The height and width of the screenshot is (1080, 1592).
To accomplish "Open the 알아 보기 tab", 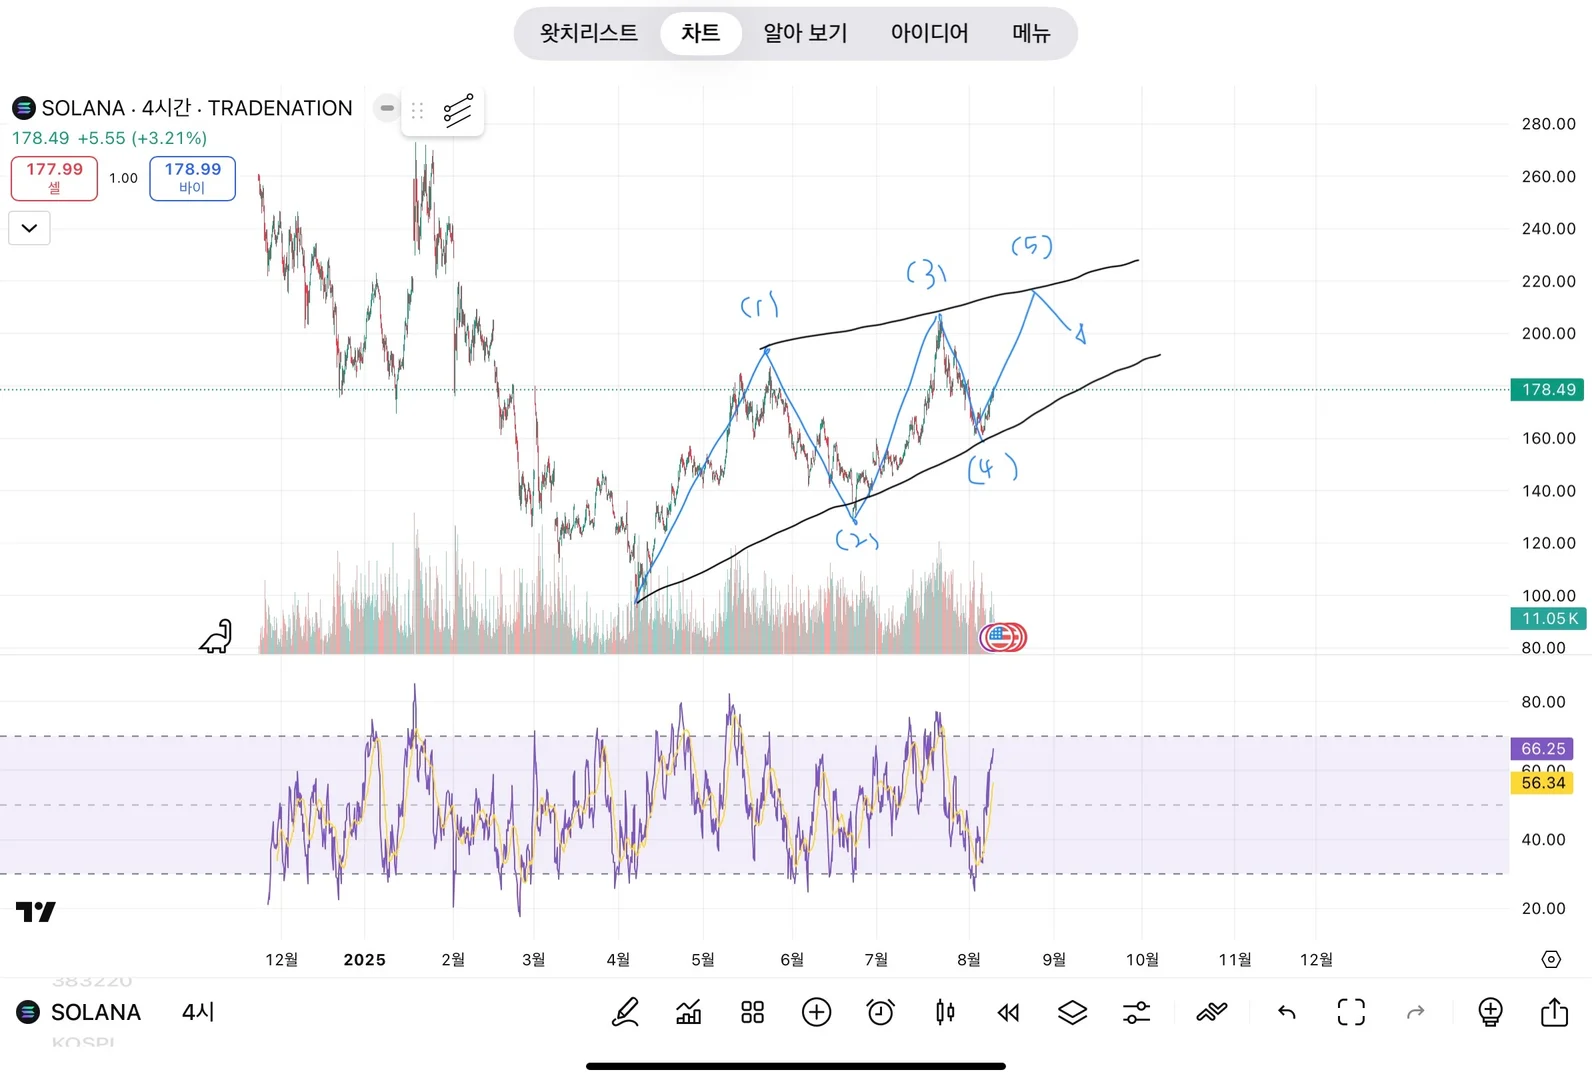I will 805,33.
